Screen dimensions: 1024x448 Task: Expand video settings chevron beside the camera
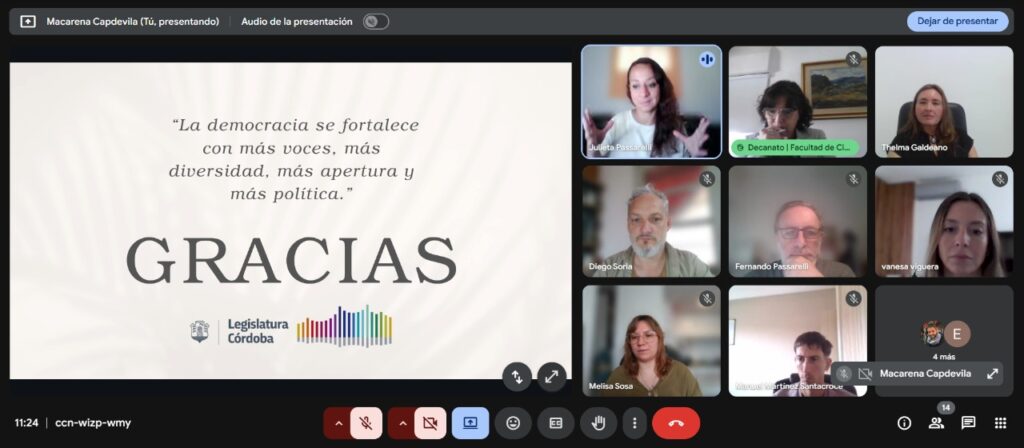402,423
